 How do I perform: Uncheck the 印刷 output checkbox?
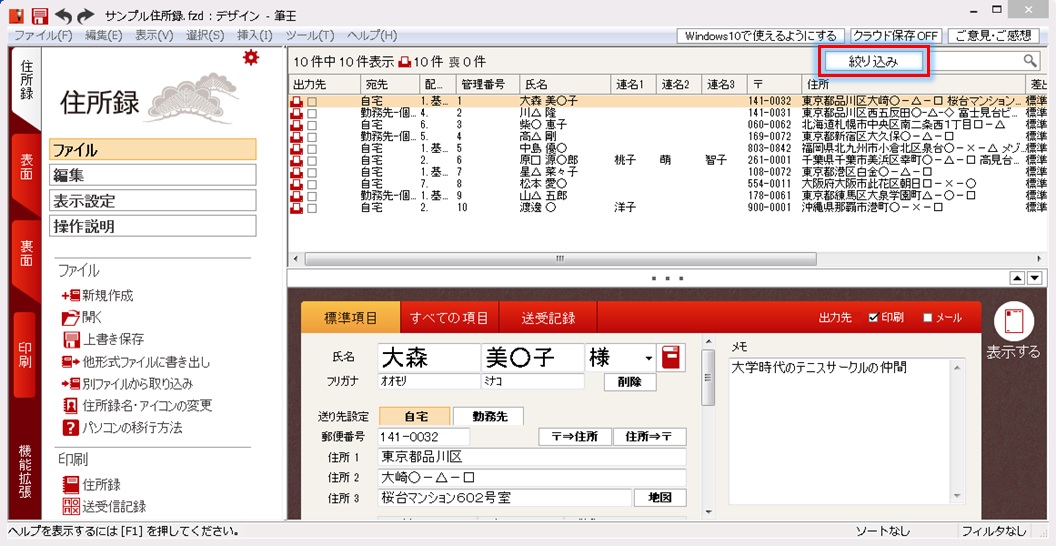pos(873,318)
